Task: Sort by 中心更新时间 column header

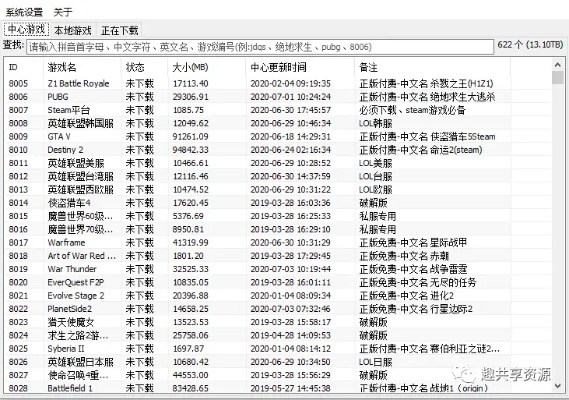Action: (300, 67)
